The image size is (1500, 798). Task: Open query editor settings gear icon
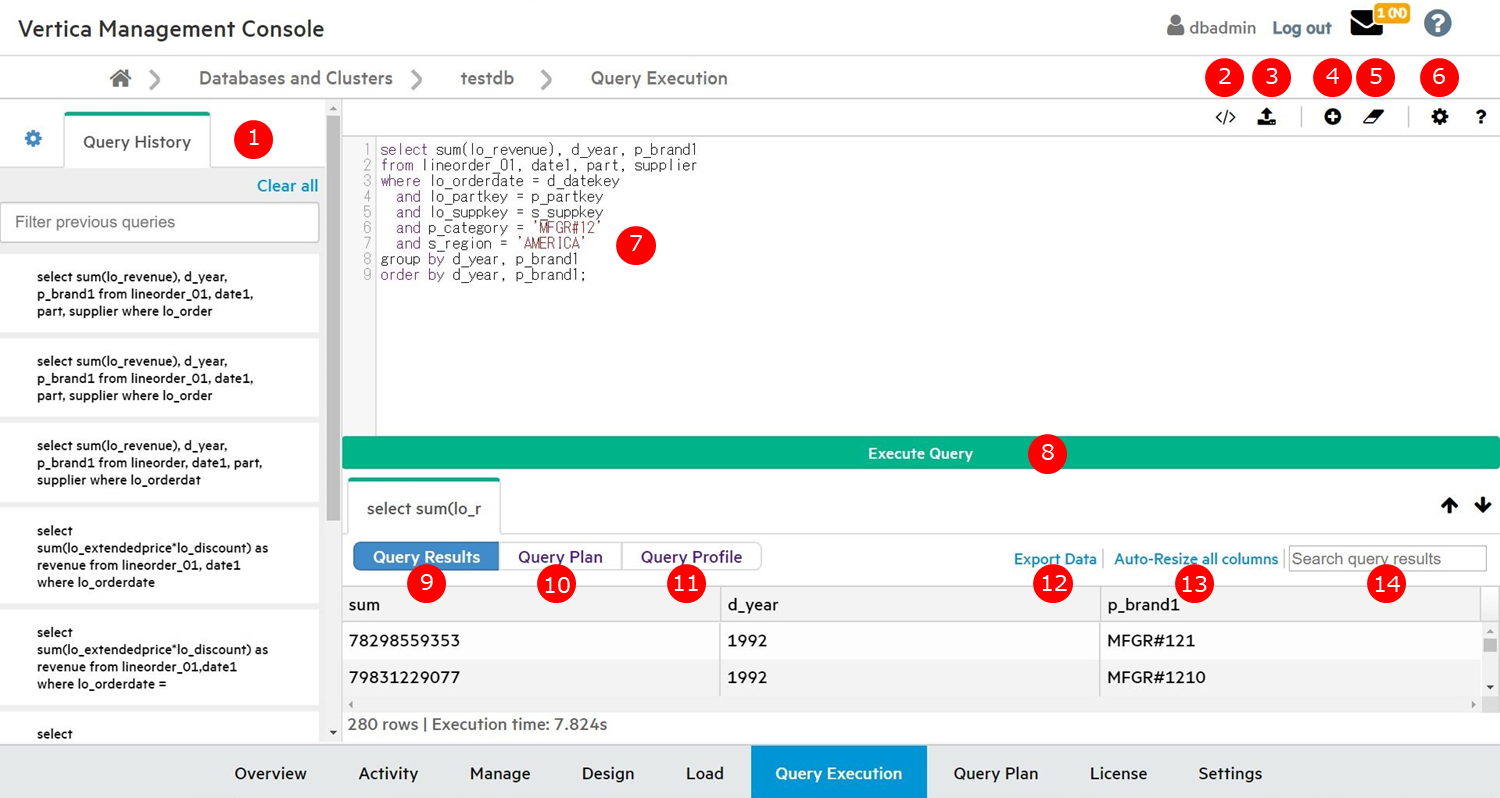1439,117
